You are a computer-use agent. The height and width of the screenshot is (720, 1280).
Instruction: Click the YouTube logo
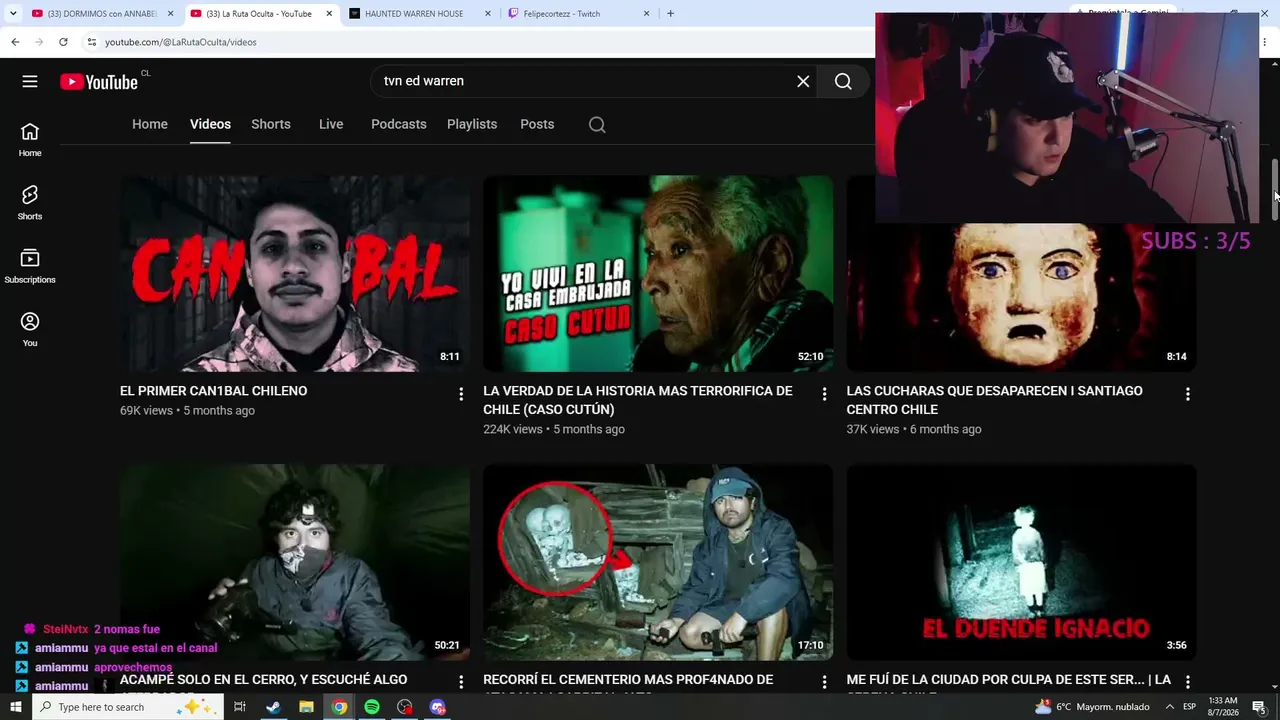99,82
